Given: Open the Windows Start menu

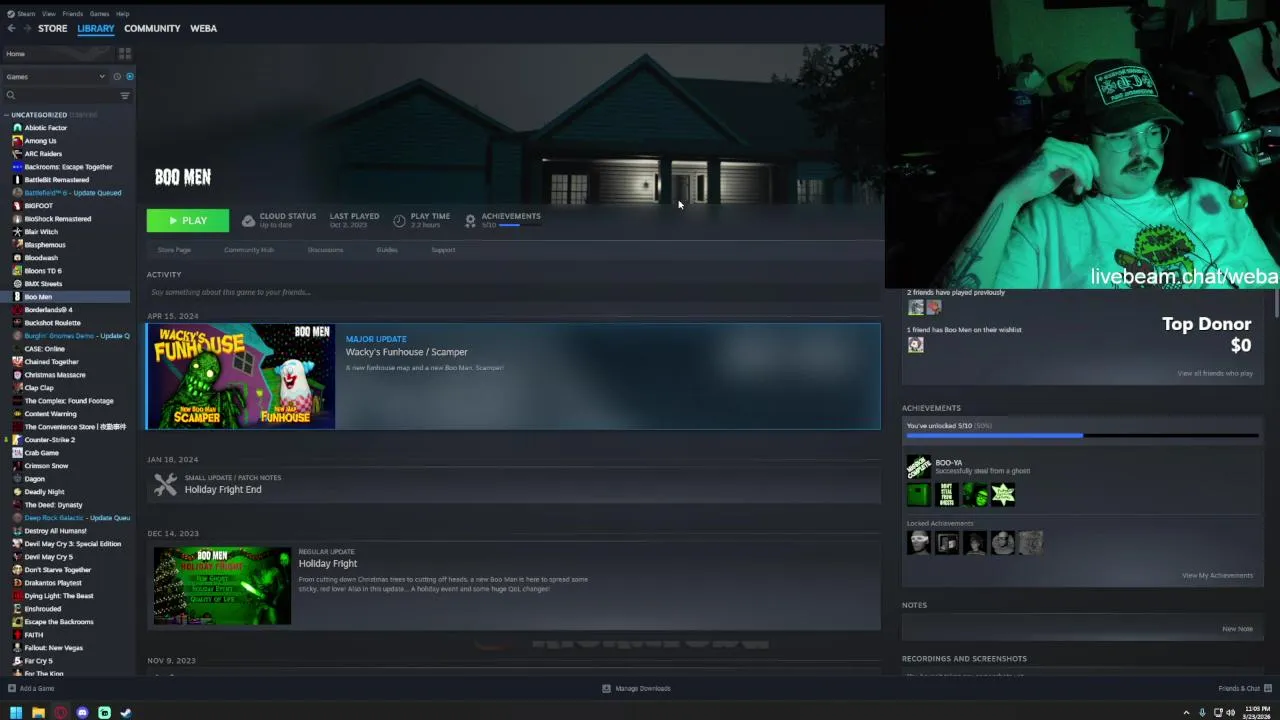Looking at the screenshot, I should click(16, 713).
